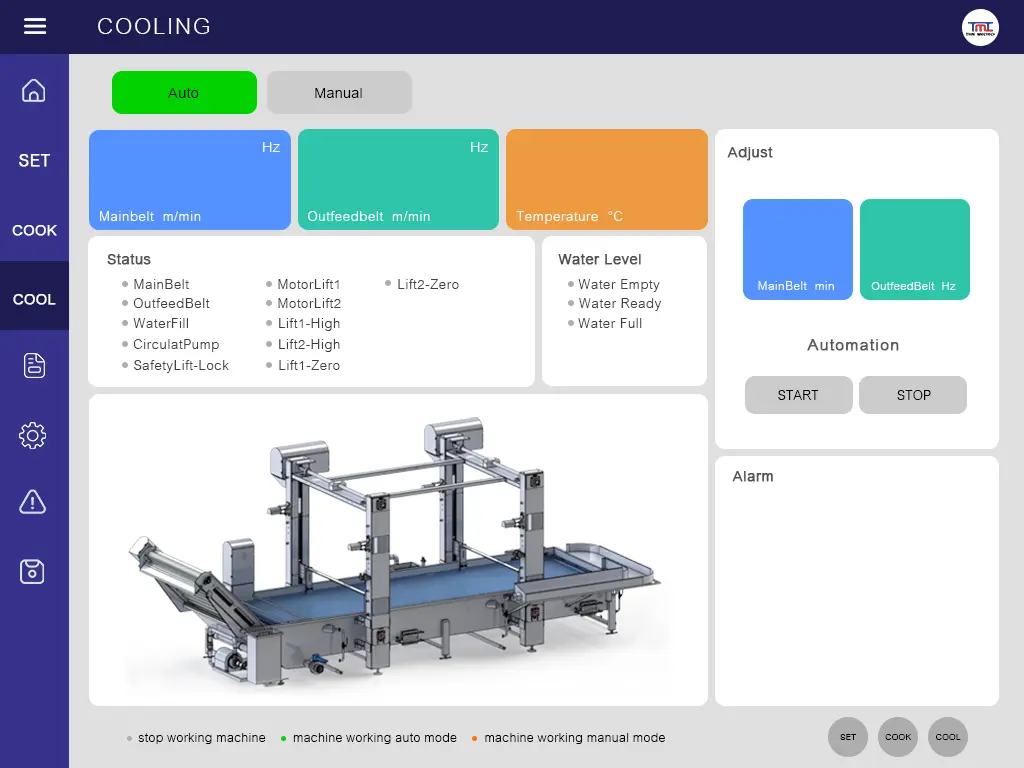This screenshot has height=768, width=1024.
Task: Click the company logo in top right
Action: coord(980,27)
